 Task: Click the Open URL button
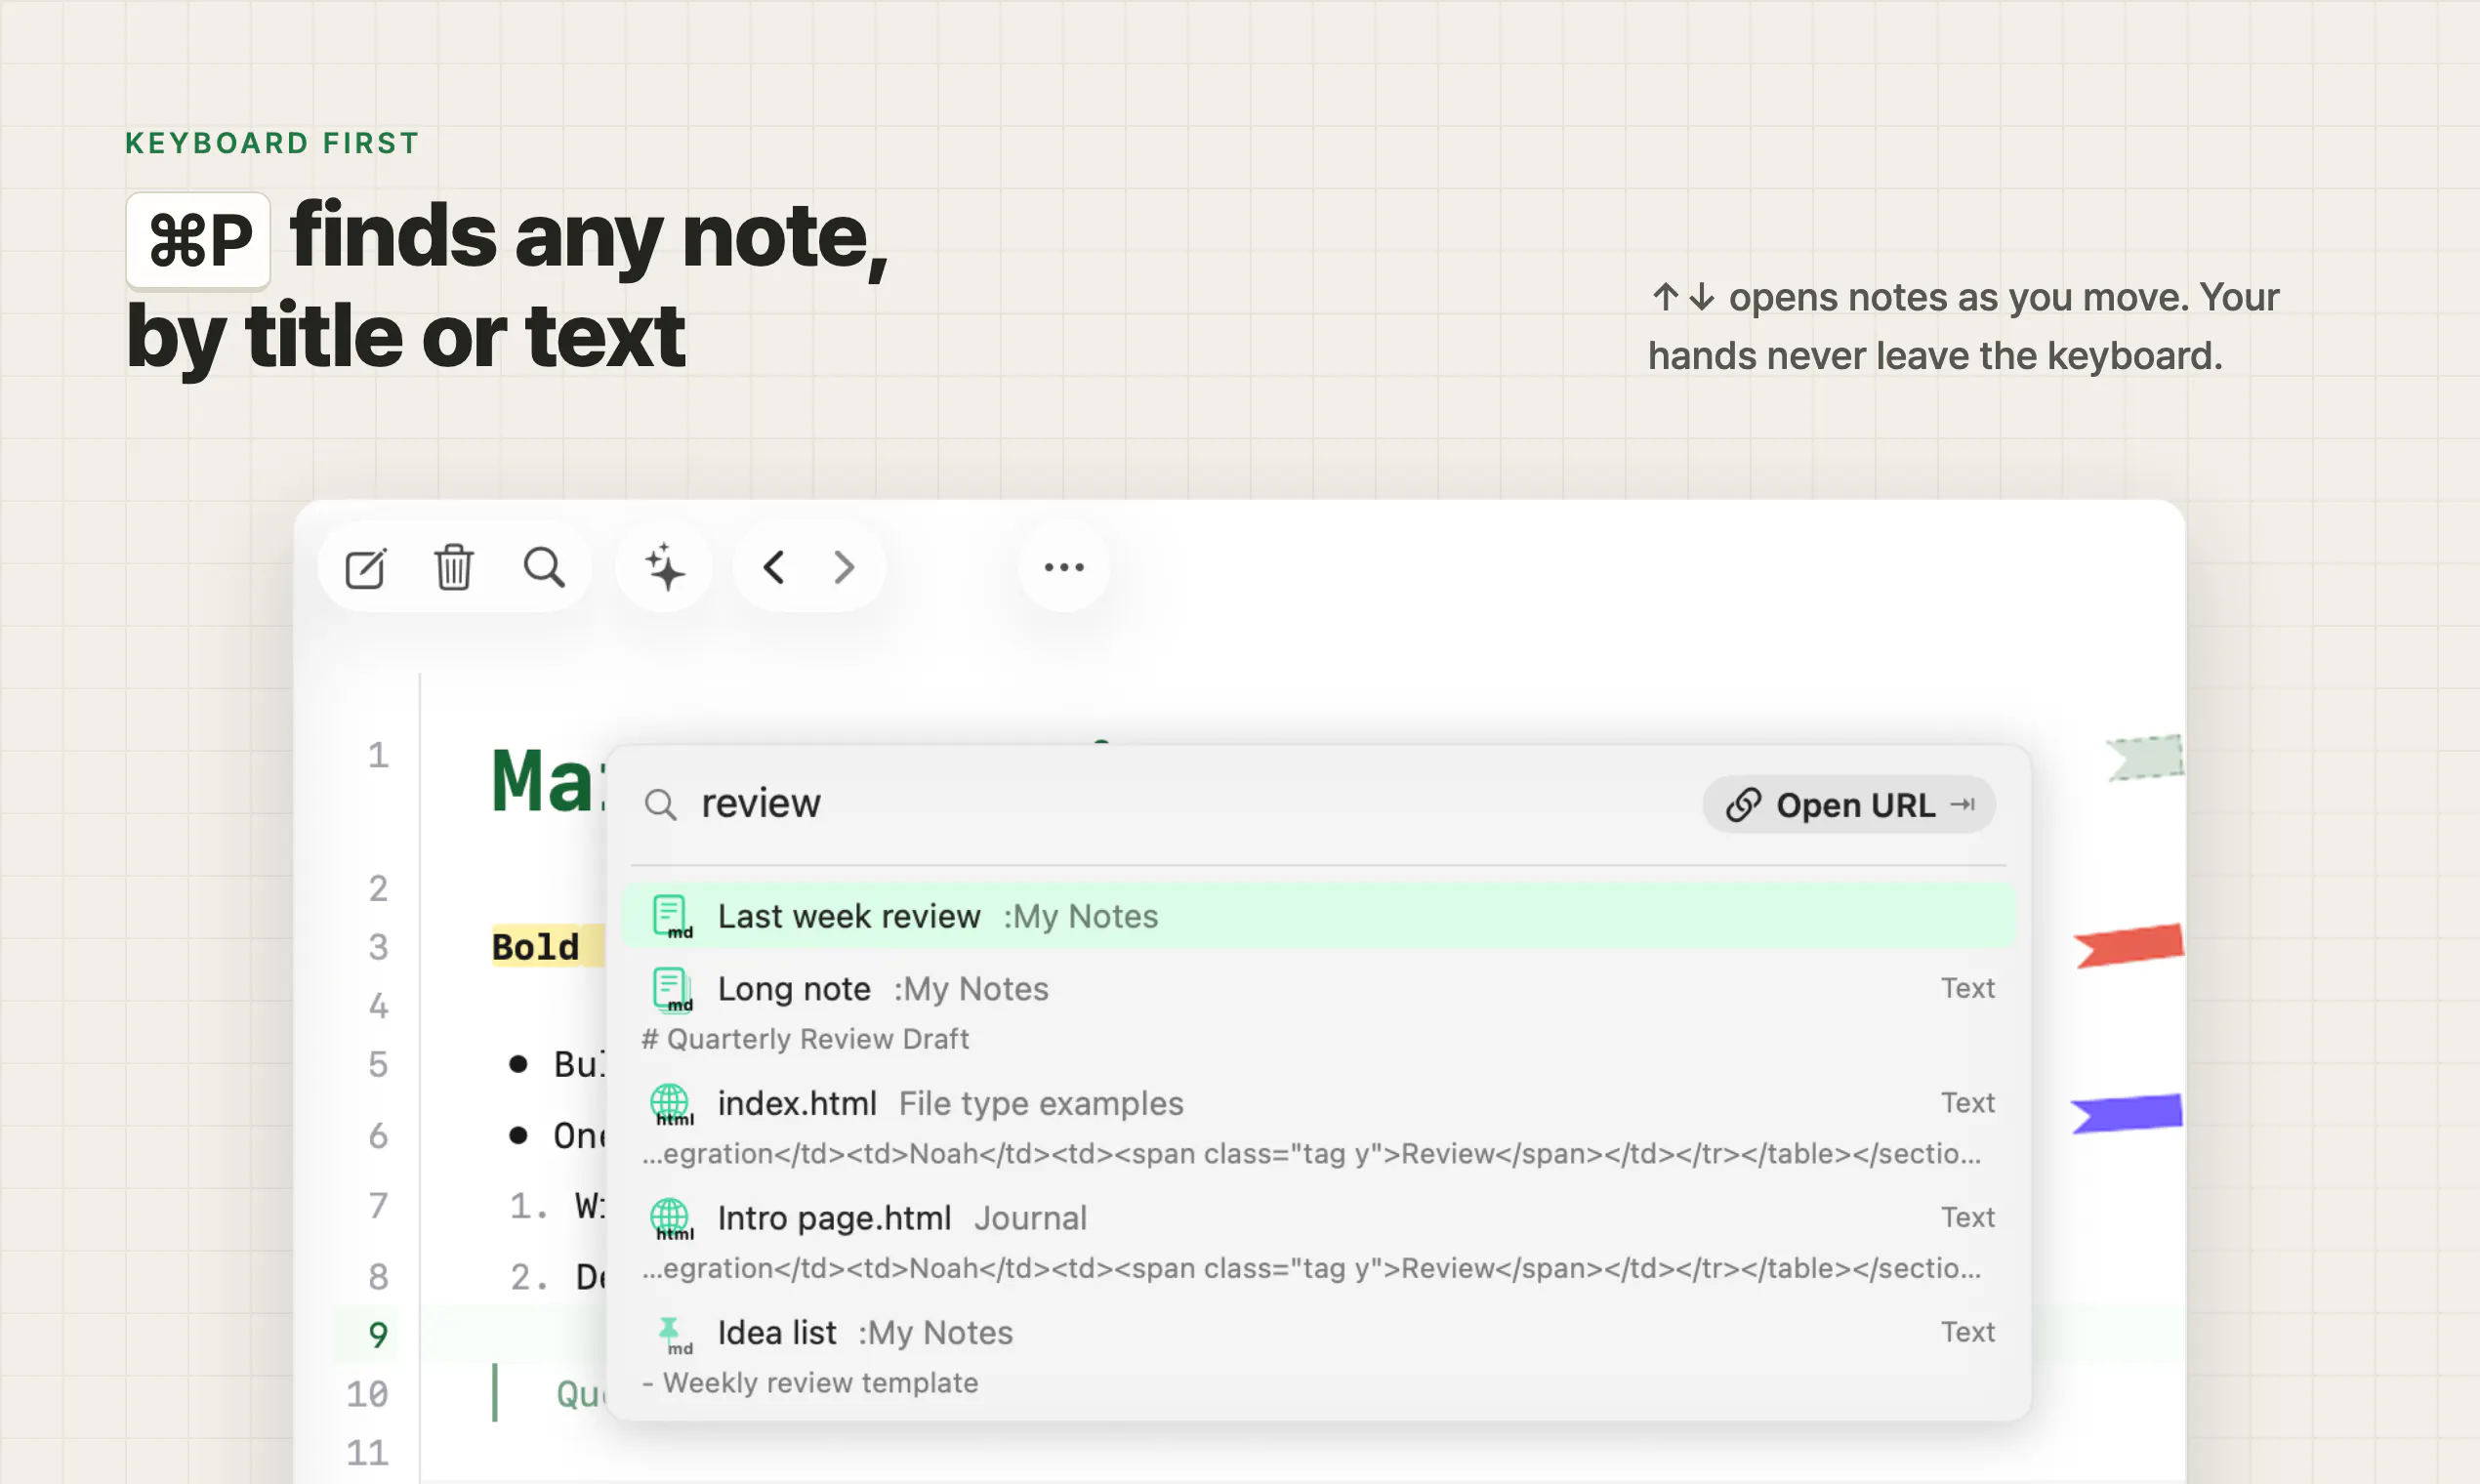pyautogui.click(x=1848, y=804)
